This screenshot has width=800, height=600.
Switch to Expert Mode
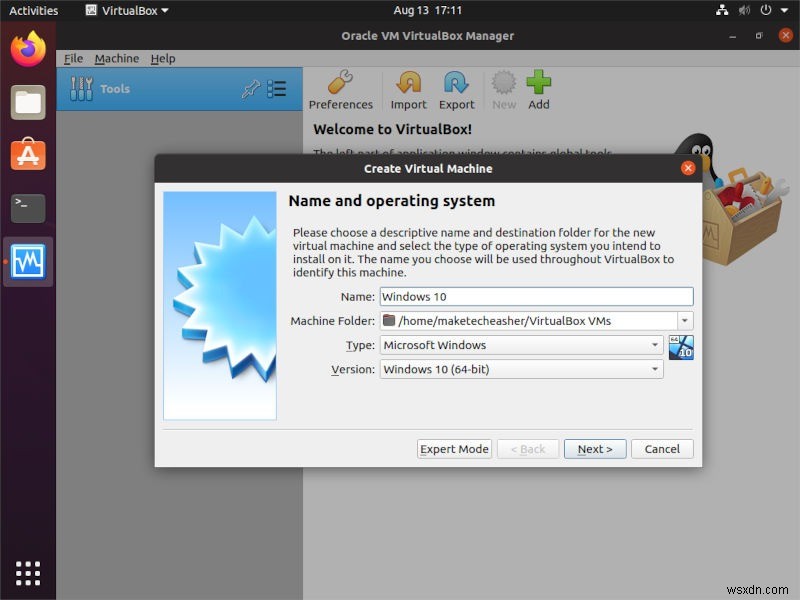point(454,449)
